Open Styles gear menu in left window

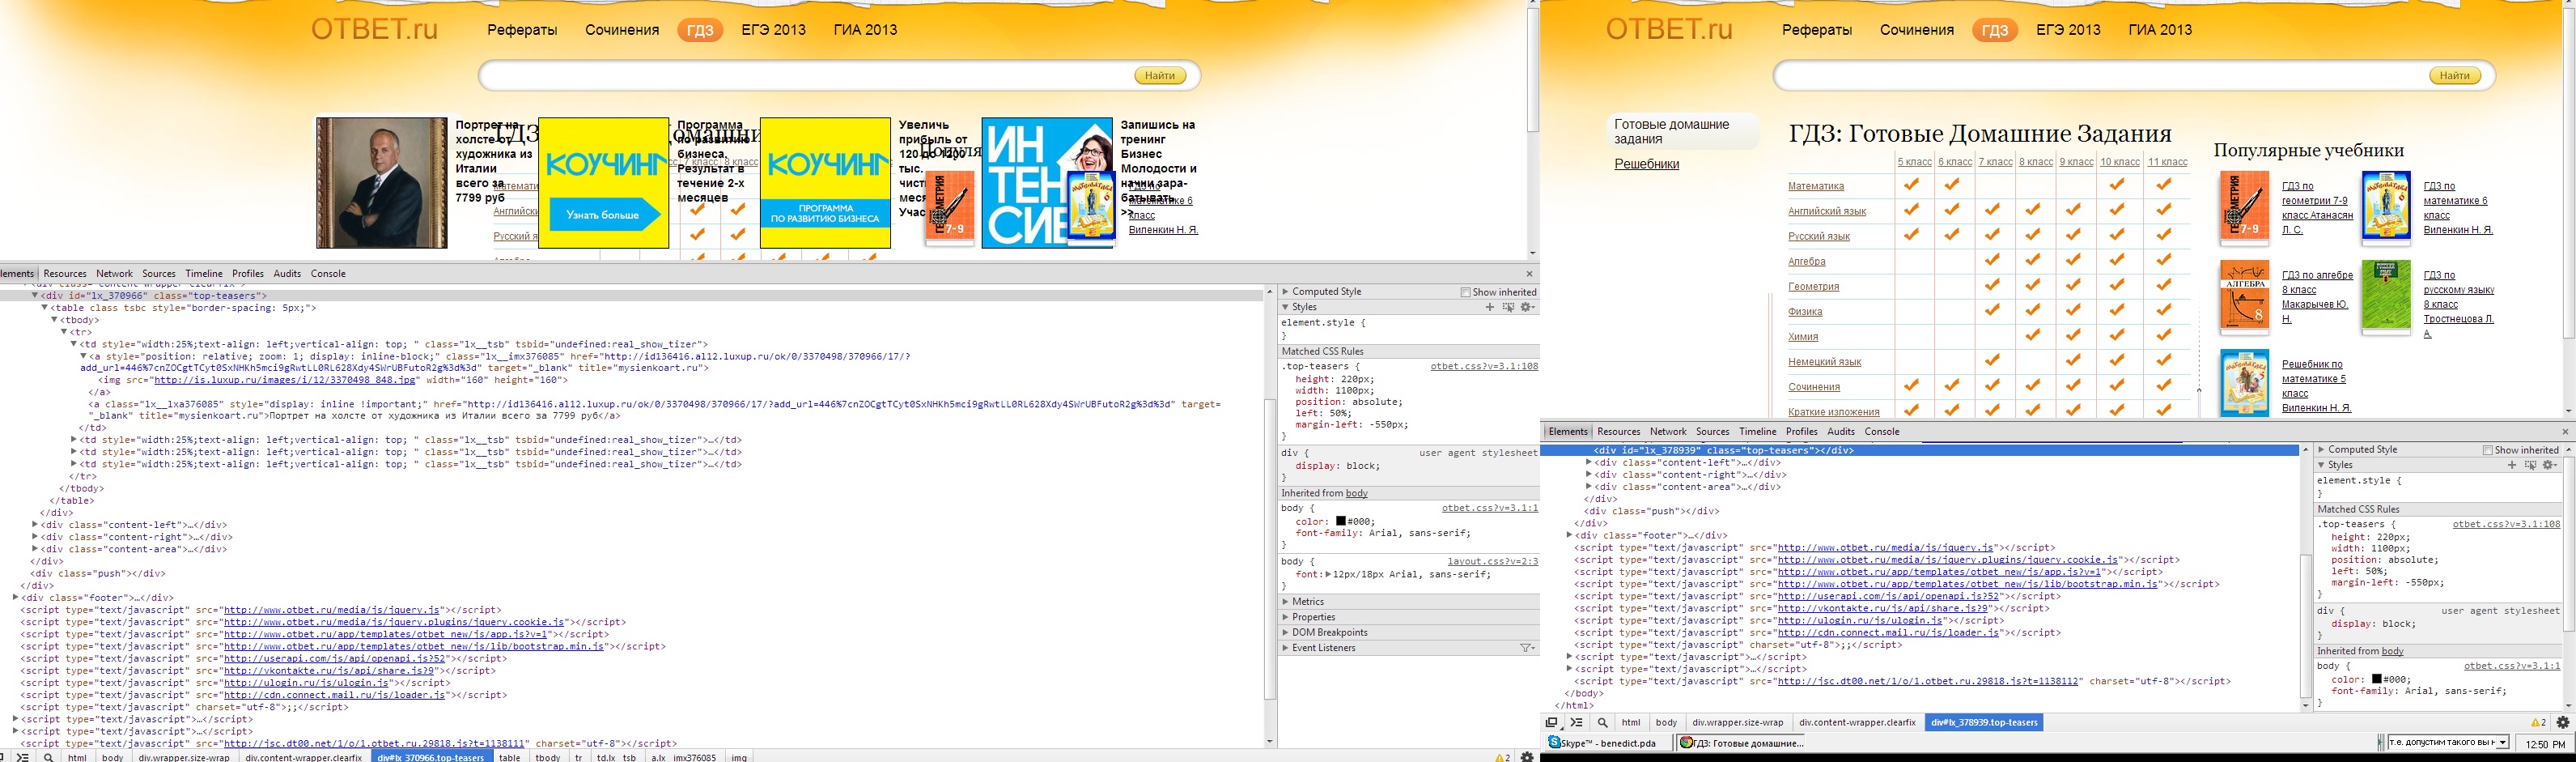tap(1527, 307)
